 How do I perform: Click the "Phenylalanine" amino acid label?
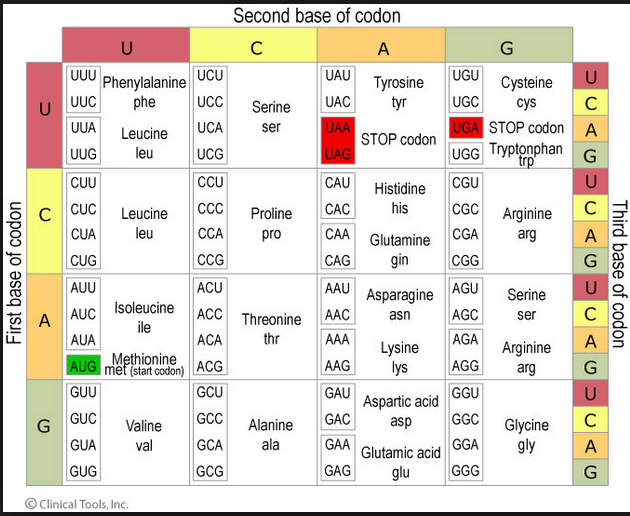pyautogui.click(x=145, y=83)
